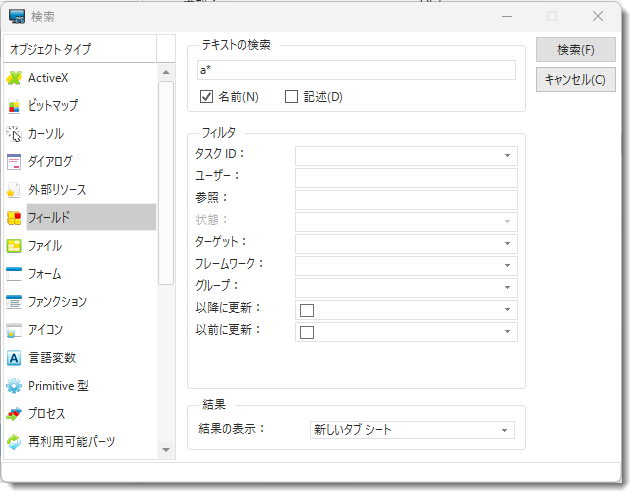Expand the ターゲット dropdown list

507,244
